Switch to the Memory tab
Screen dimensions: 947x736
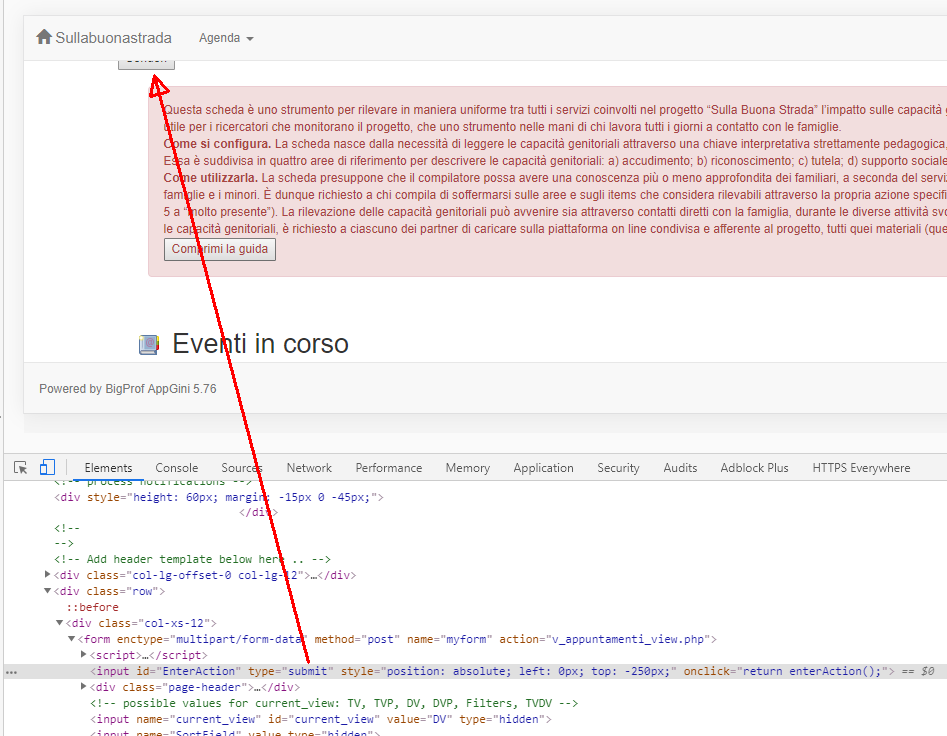(x=467, y=468)
